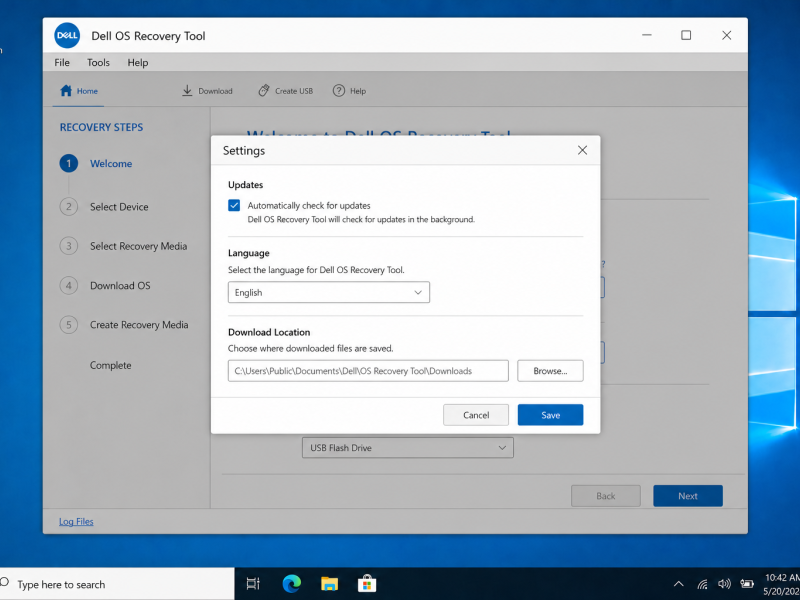Uncheck Automatically check for updates
This screenshot has width=800, height=600.
tap(234, 205)
